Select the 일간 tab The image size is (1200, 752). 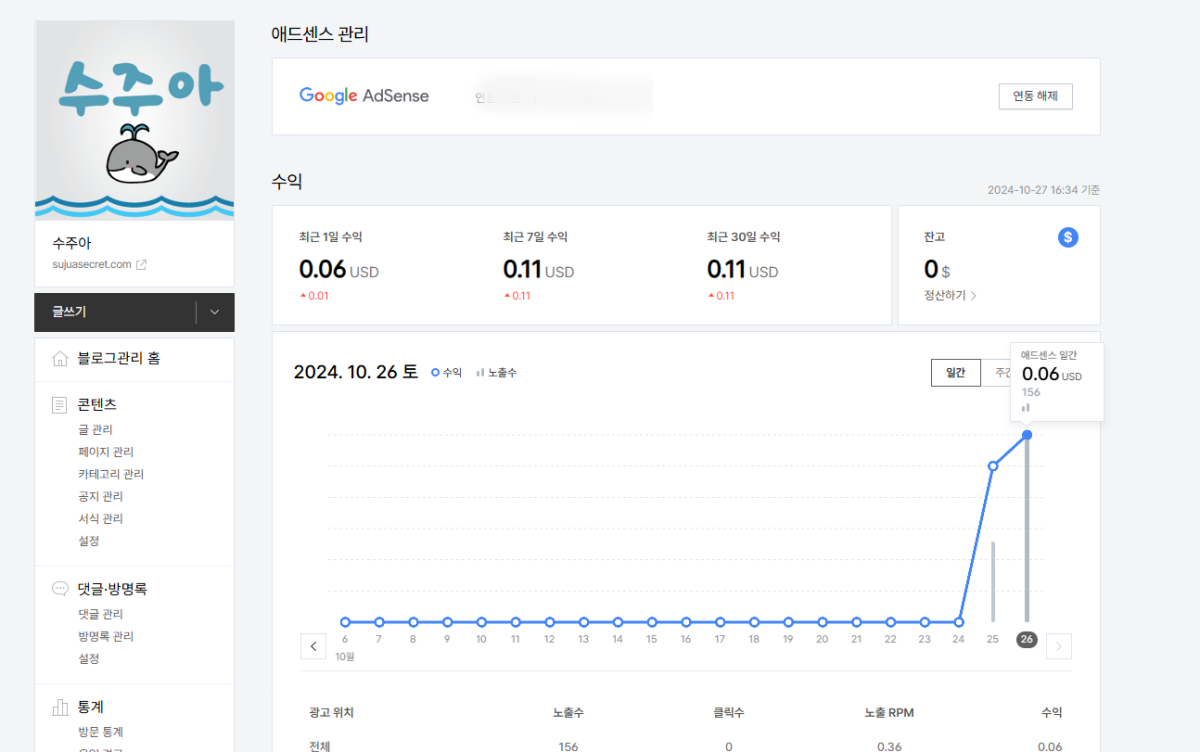point(955,372)
